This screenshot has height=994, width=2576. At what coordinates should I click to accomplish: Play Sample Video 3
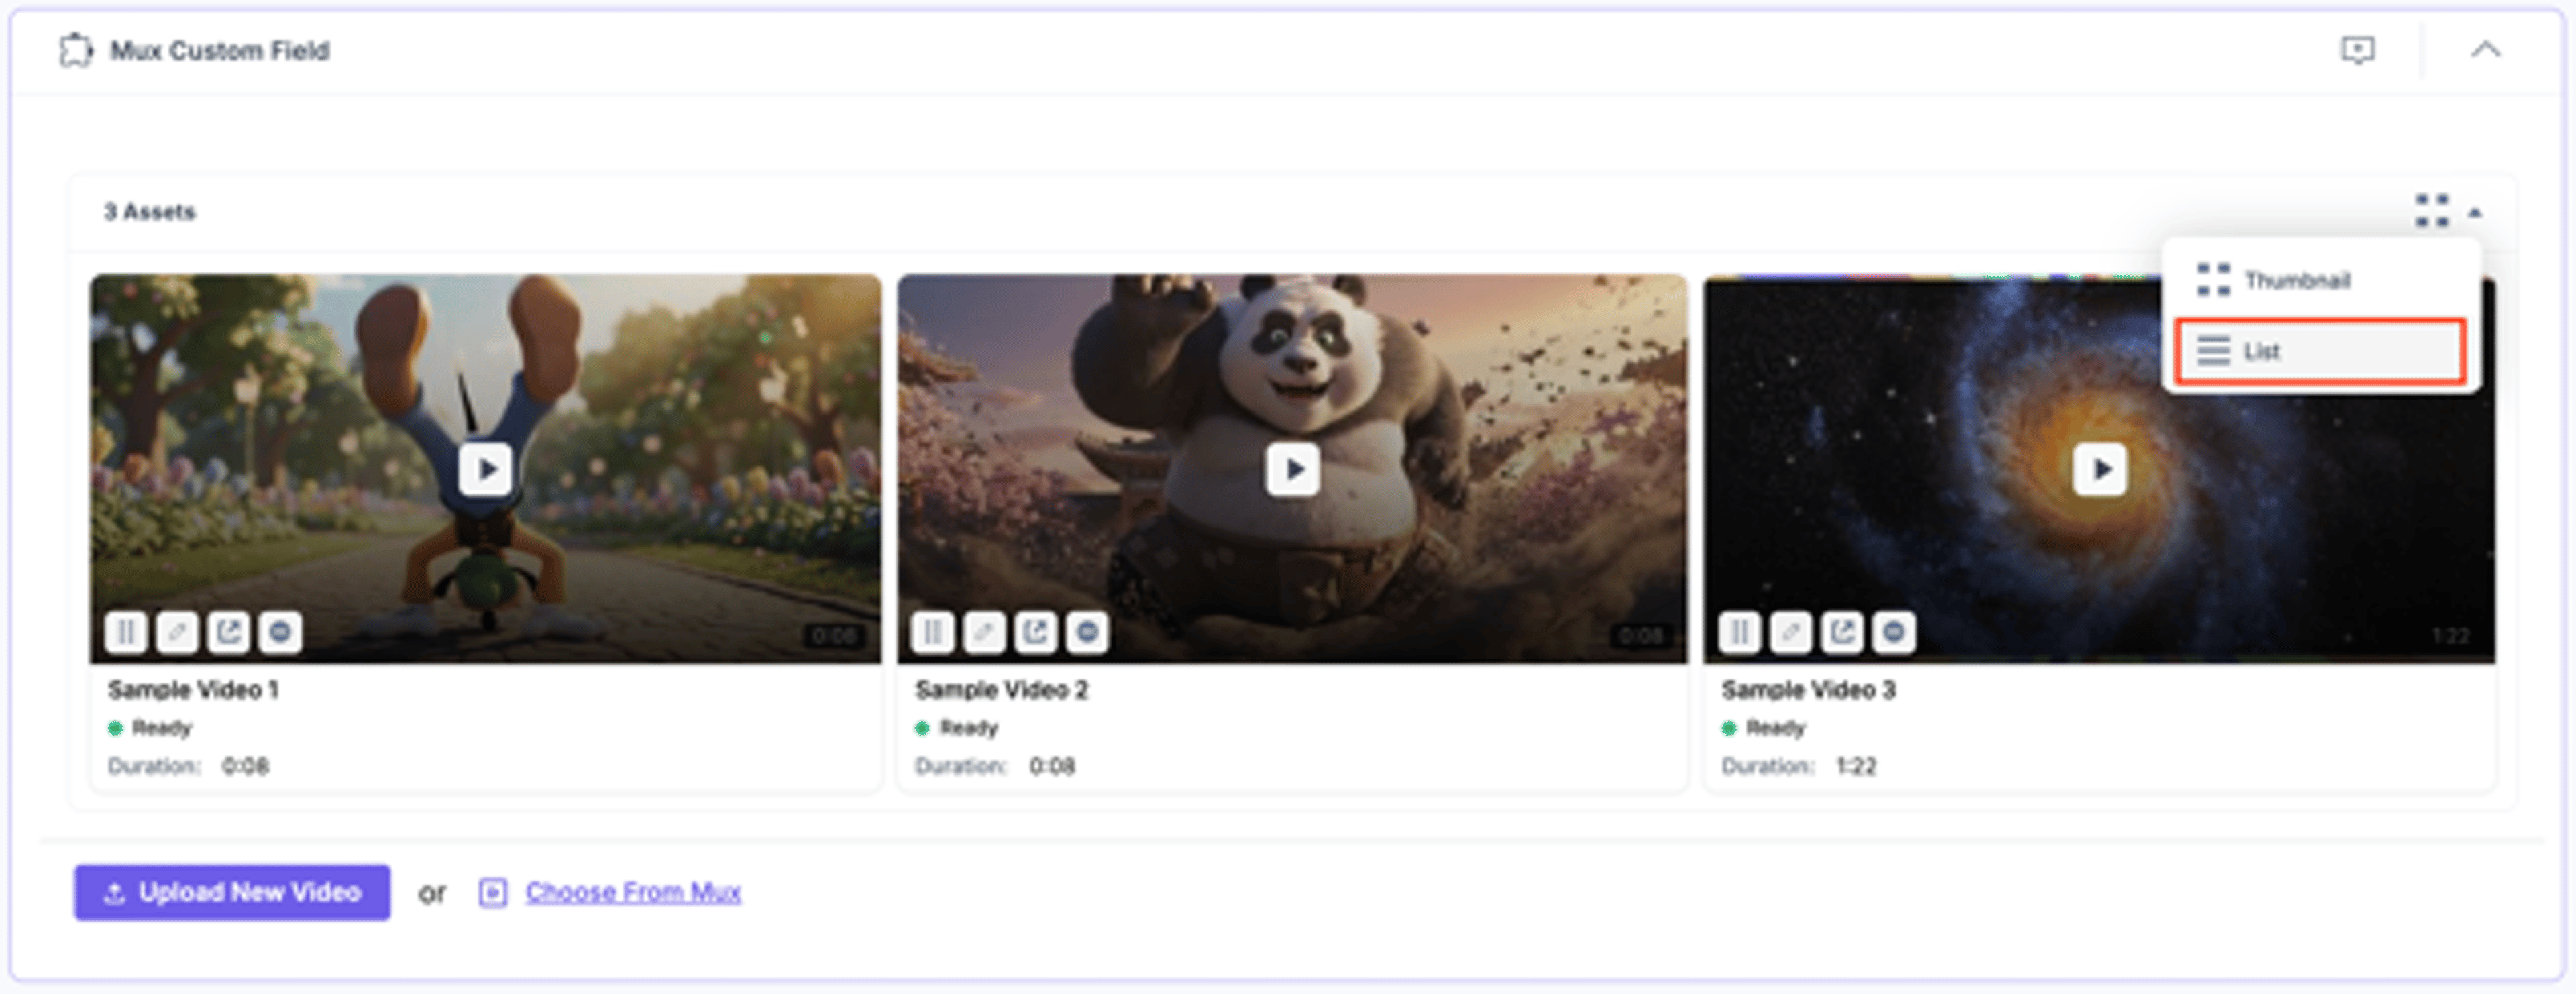coord(2100,469)
